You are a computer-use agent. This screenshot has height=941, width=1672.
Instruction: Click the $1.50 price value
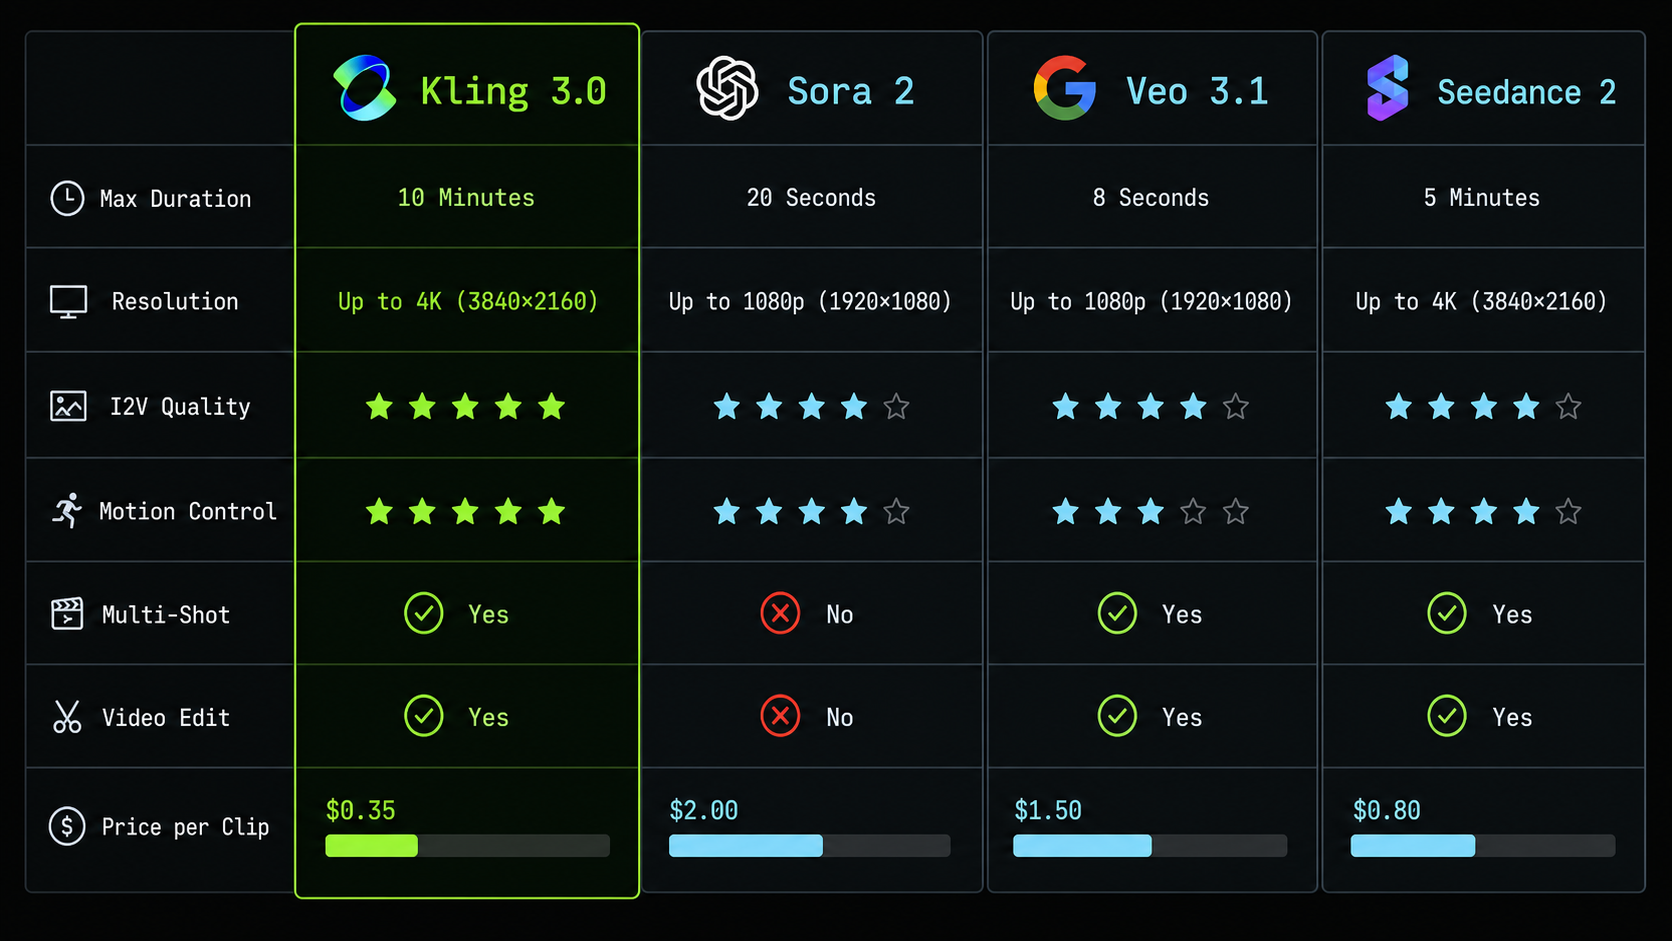click(1048, 810)
